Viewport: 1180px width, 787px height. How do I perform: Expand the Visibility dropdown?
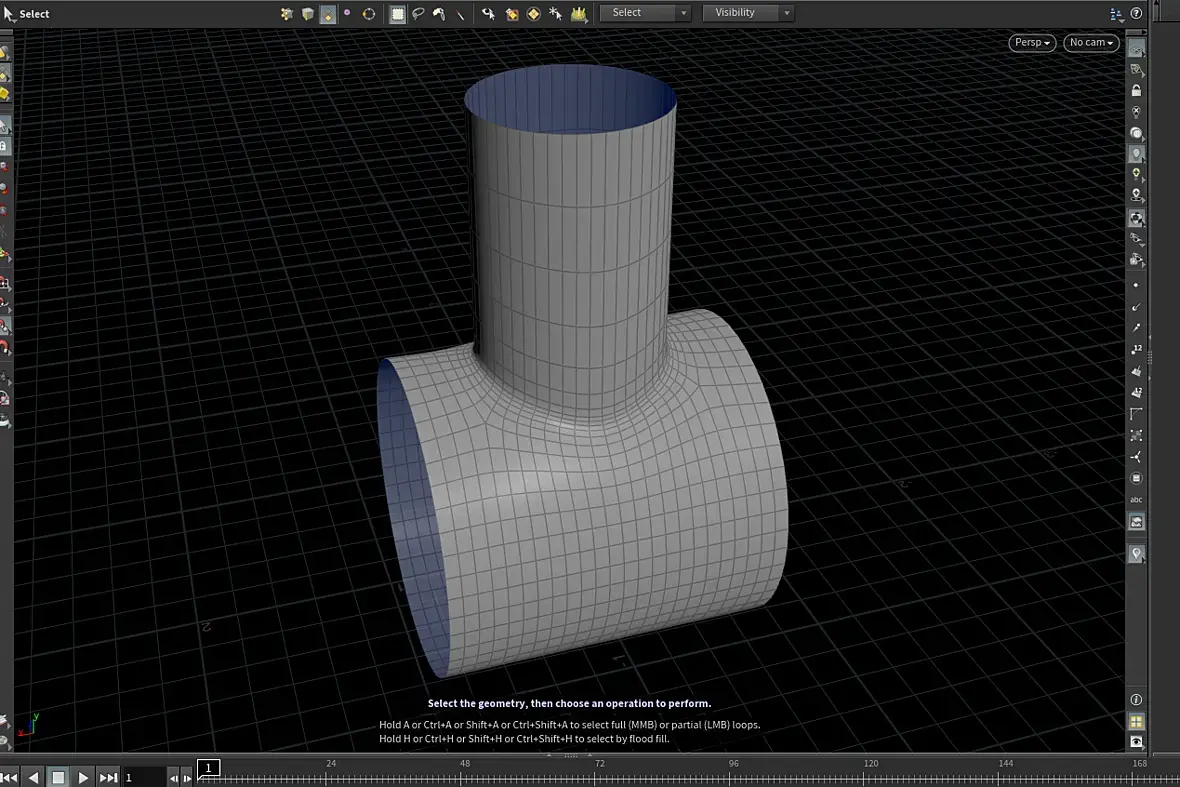click(x=747, y=13)
